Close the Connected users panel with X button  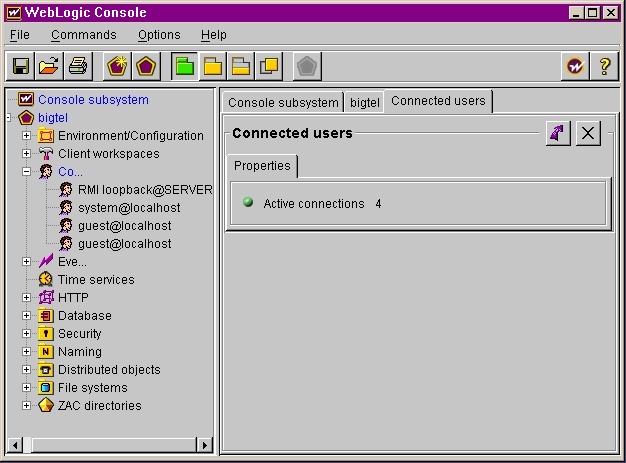pyautogui.click(x=588, y=133)
